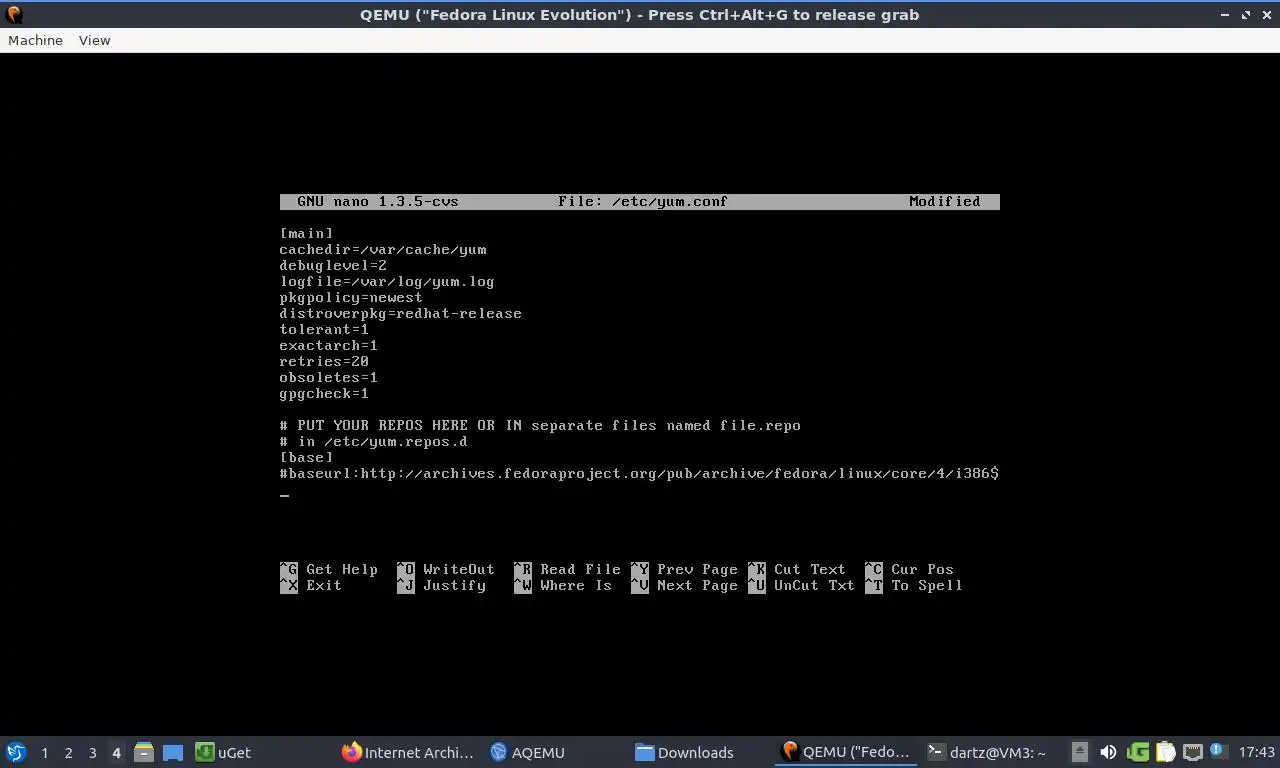Switch to virtual desktop 3
The height and width of the screenshot is (768, 1280).
click(92, 752)
